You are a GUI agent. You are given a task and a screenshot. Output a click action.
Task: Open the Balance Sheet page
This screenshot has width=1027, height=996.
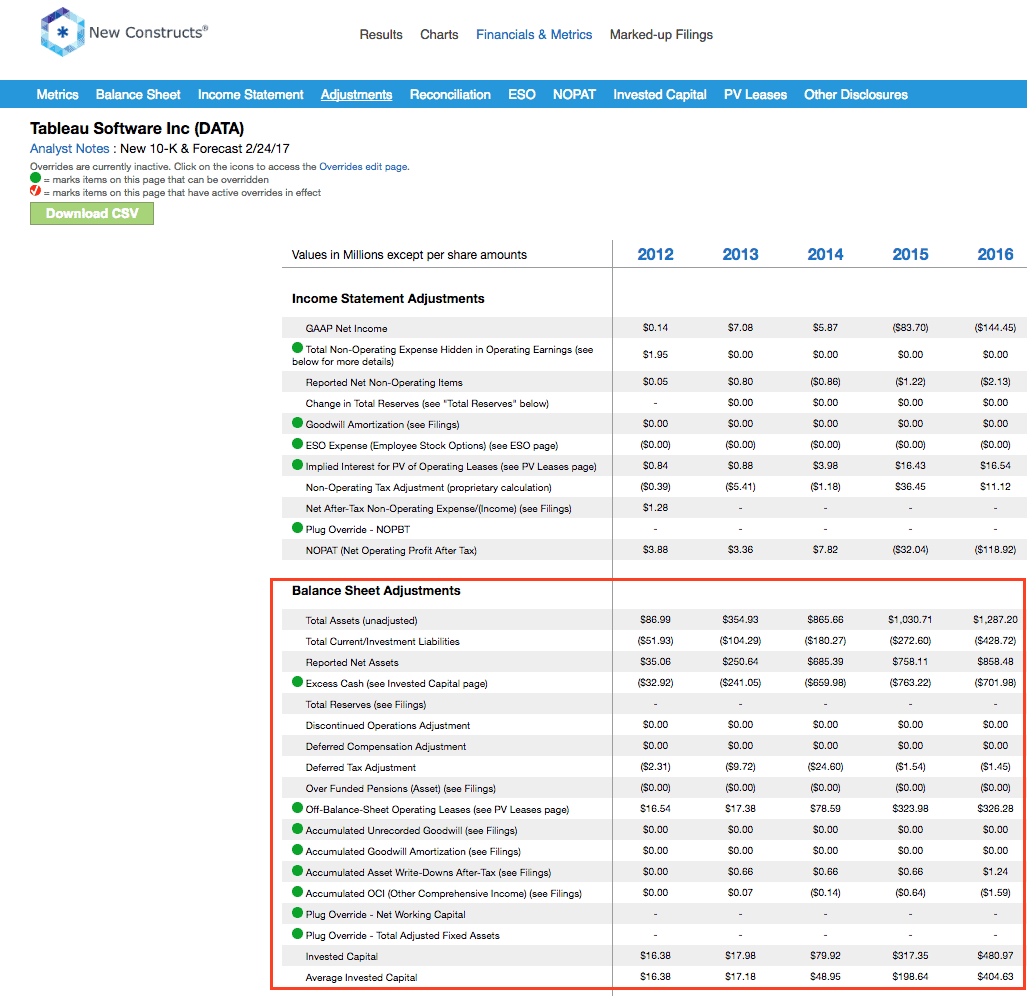(x=138, y=94)
